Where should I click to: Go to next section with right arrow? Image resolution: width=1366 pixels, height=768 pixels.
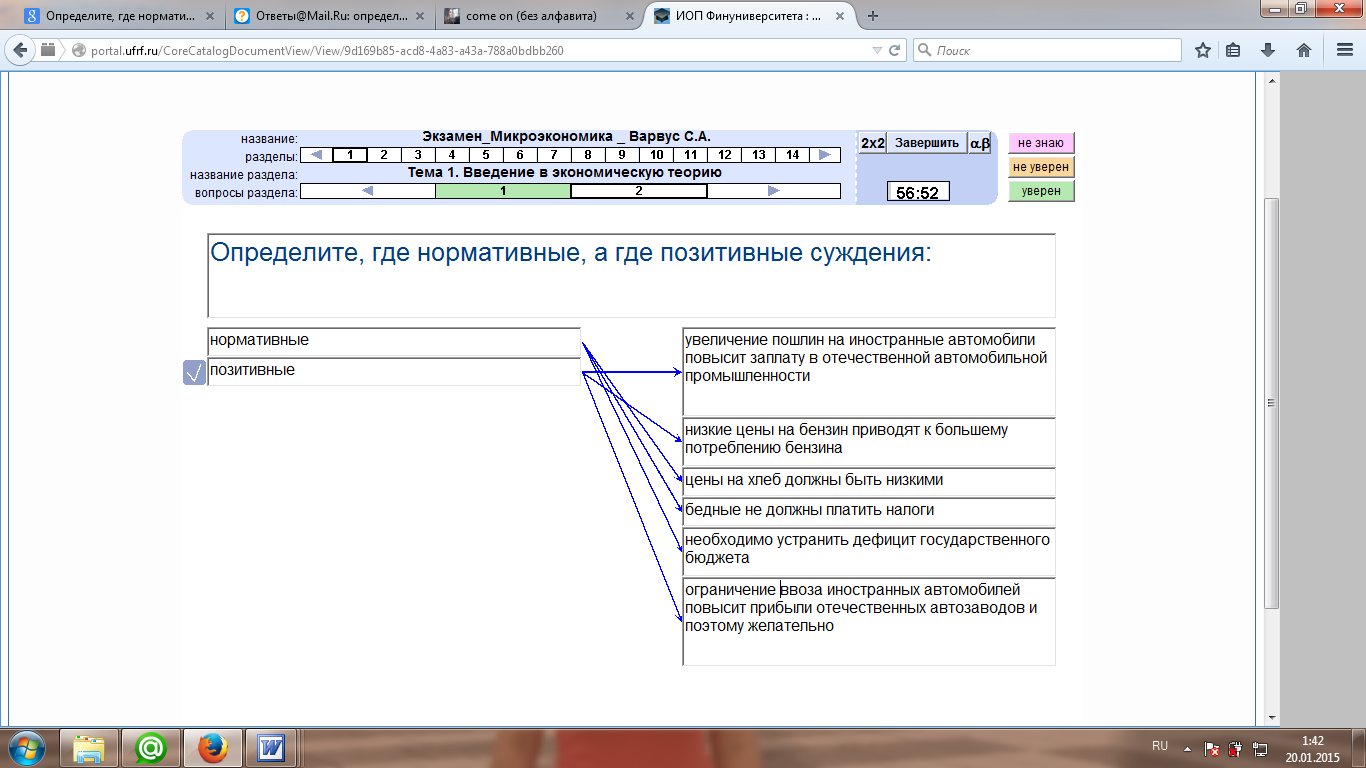(x=824, y=155)
